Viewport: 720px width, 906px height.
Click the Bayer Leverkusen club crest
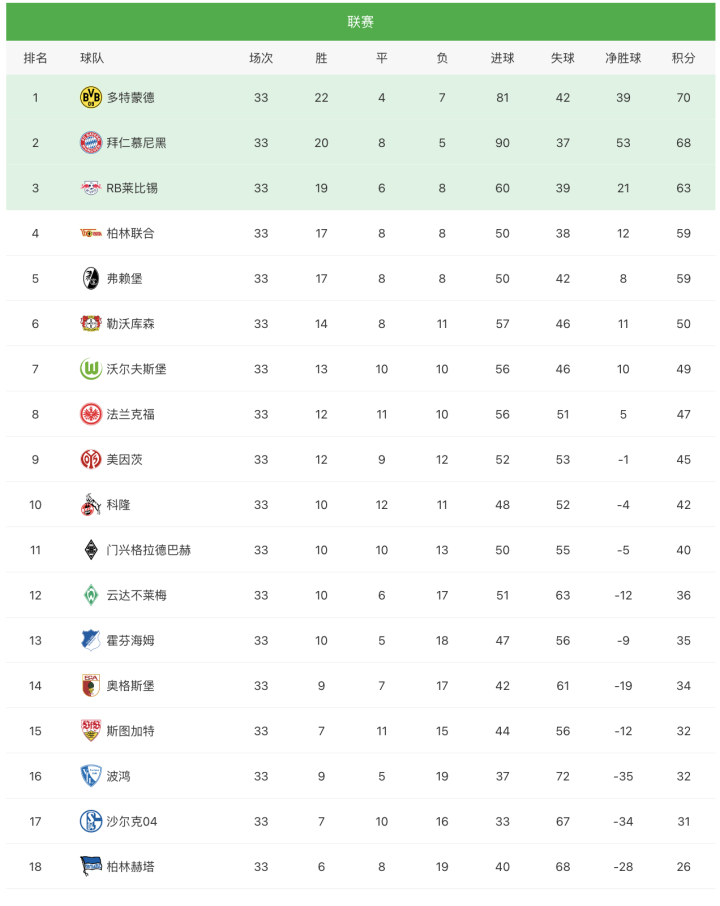point(91,324)
